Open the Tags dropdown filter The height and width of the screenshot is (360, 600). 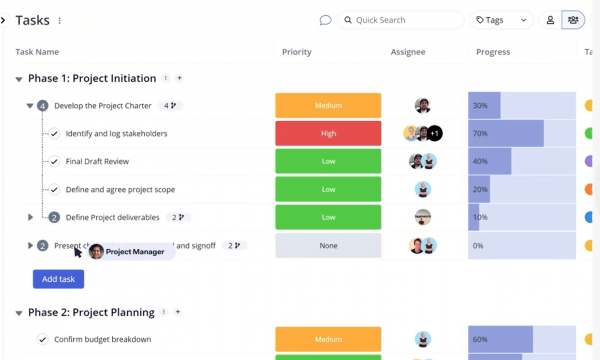click(501, 20)
